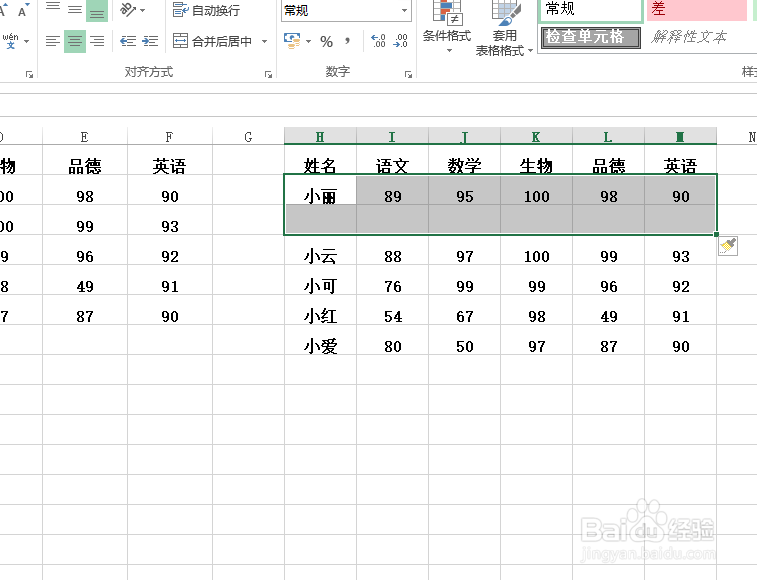Image resolution: width=757 pixels, height=580 pixels.
Task: Open the 数字 dialog launcher
Action: point(408,74)
